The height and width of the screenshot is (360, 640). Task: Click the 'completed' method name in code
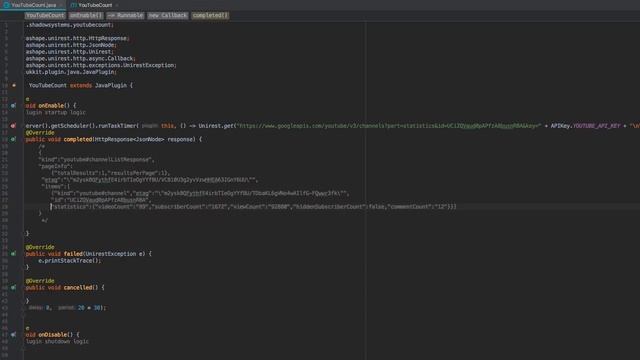pos(78,139)
